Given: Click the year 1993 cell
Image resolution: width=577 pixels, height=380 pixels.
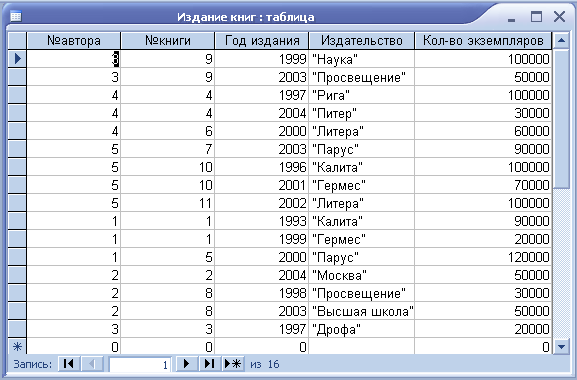Looking at the screenshot, I should click(x=262, y=221).
